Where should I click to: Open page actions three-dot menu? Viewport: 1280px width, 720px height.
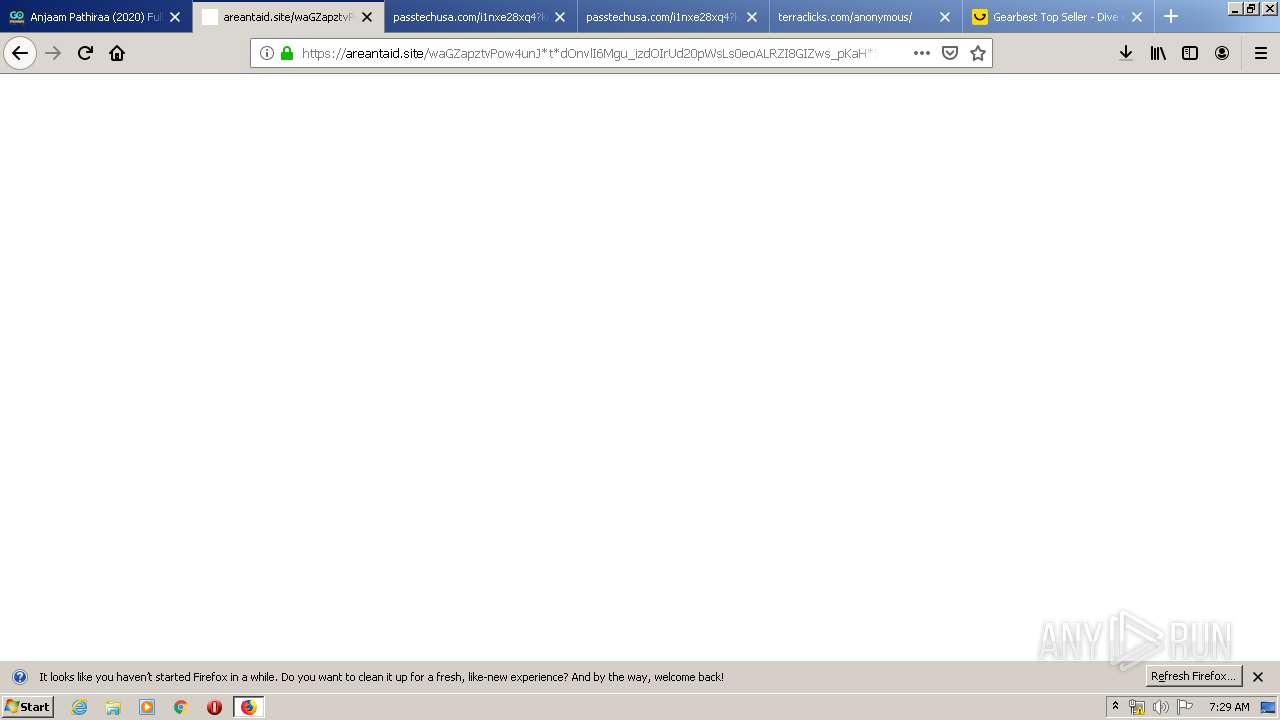click(922, 53)
